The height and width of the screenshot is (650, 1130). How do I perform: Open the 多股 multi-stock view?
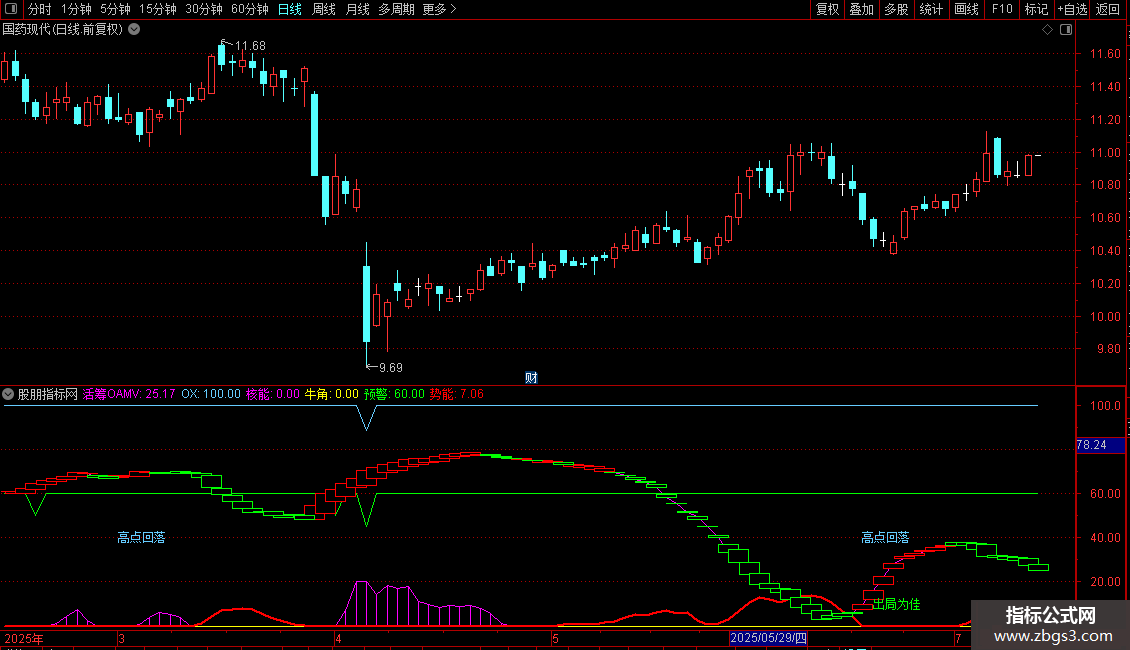click(896, 9)
